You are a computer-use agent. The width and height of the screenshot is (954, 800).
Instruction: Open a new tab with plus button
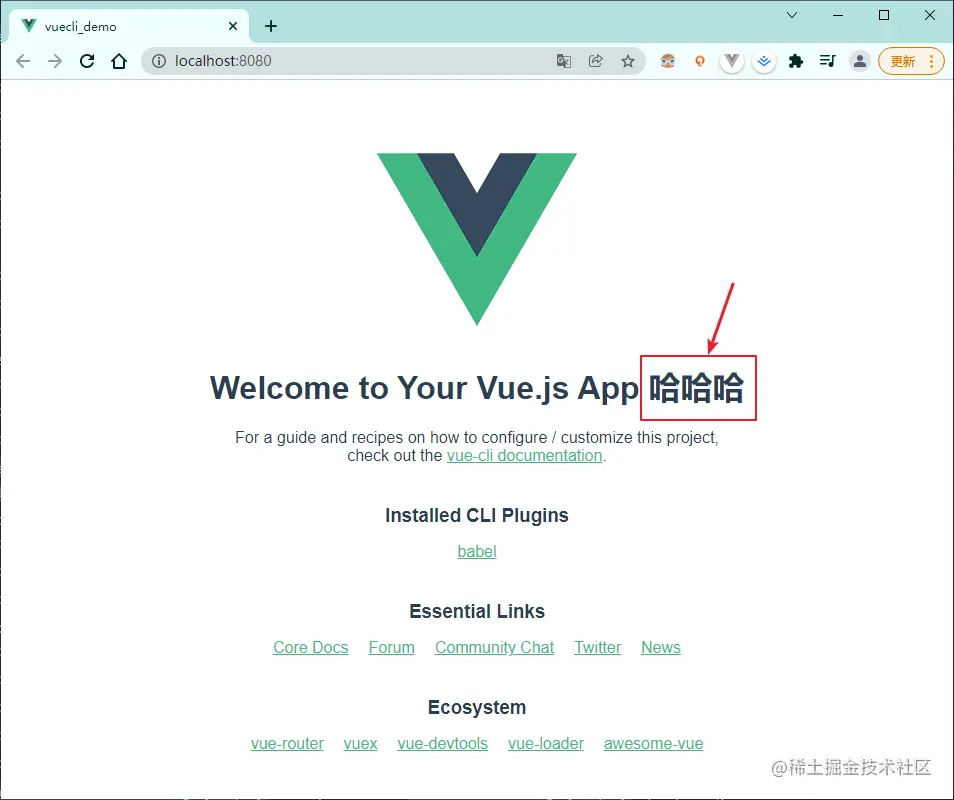pyautogui.click(x=271, y=26)
